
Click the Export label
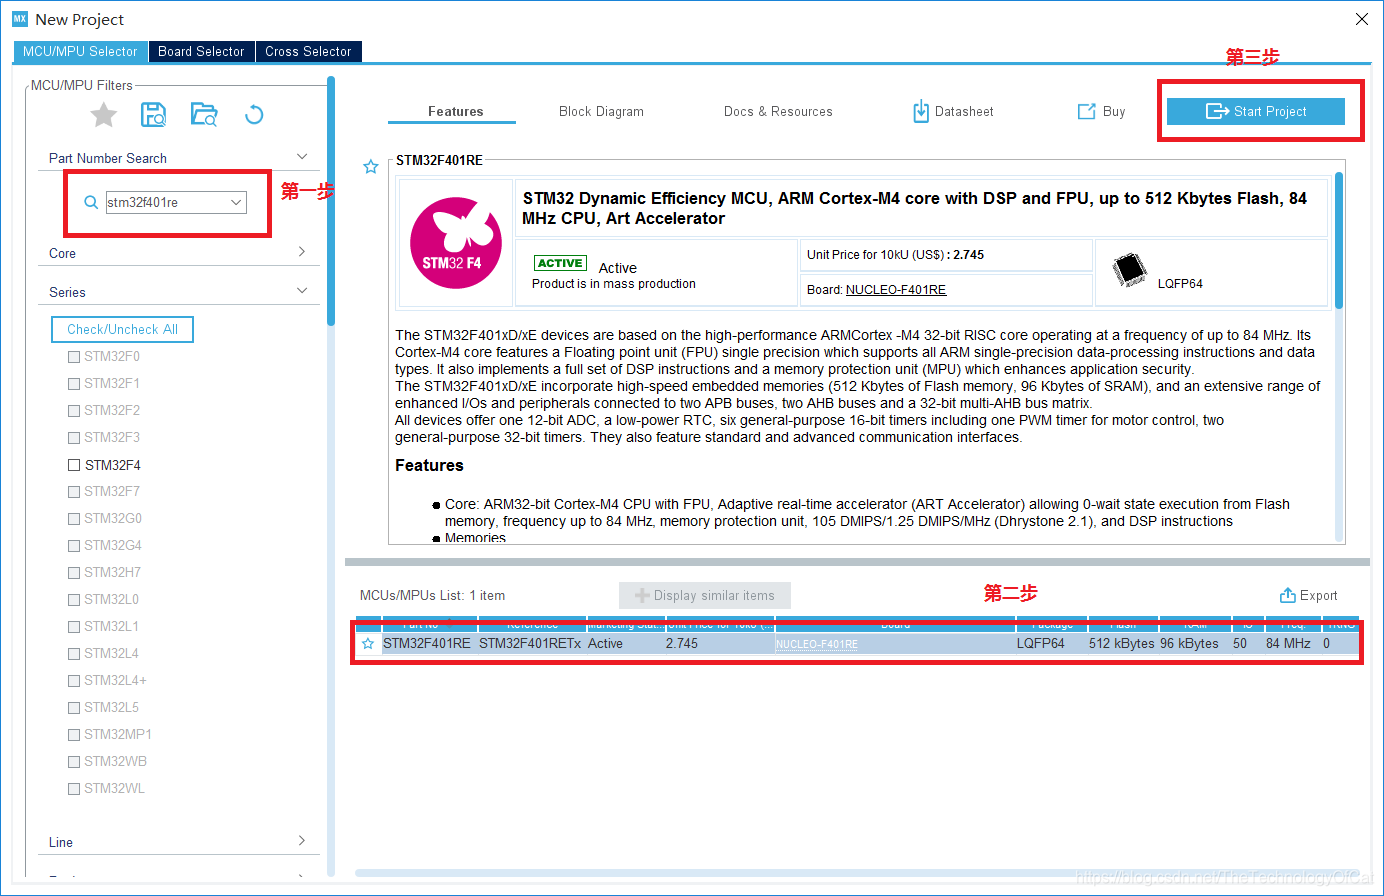pos(1318,595)
